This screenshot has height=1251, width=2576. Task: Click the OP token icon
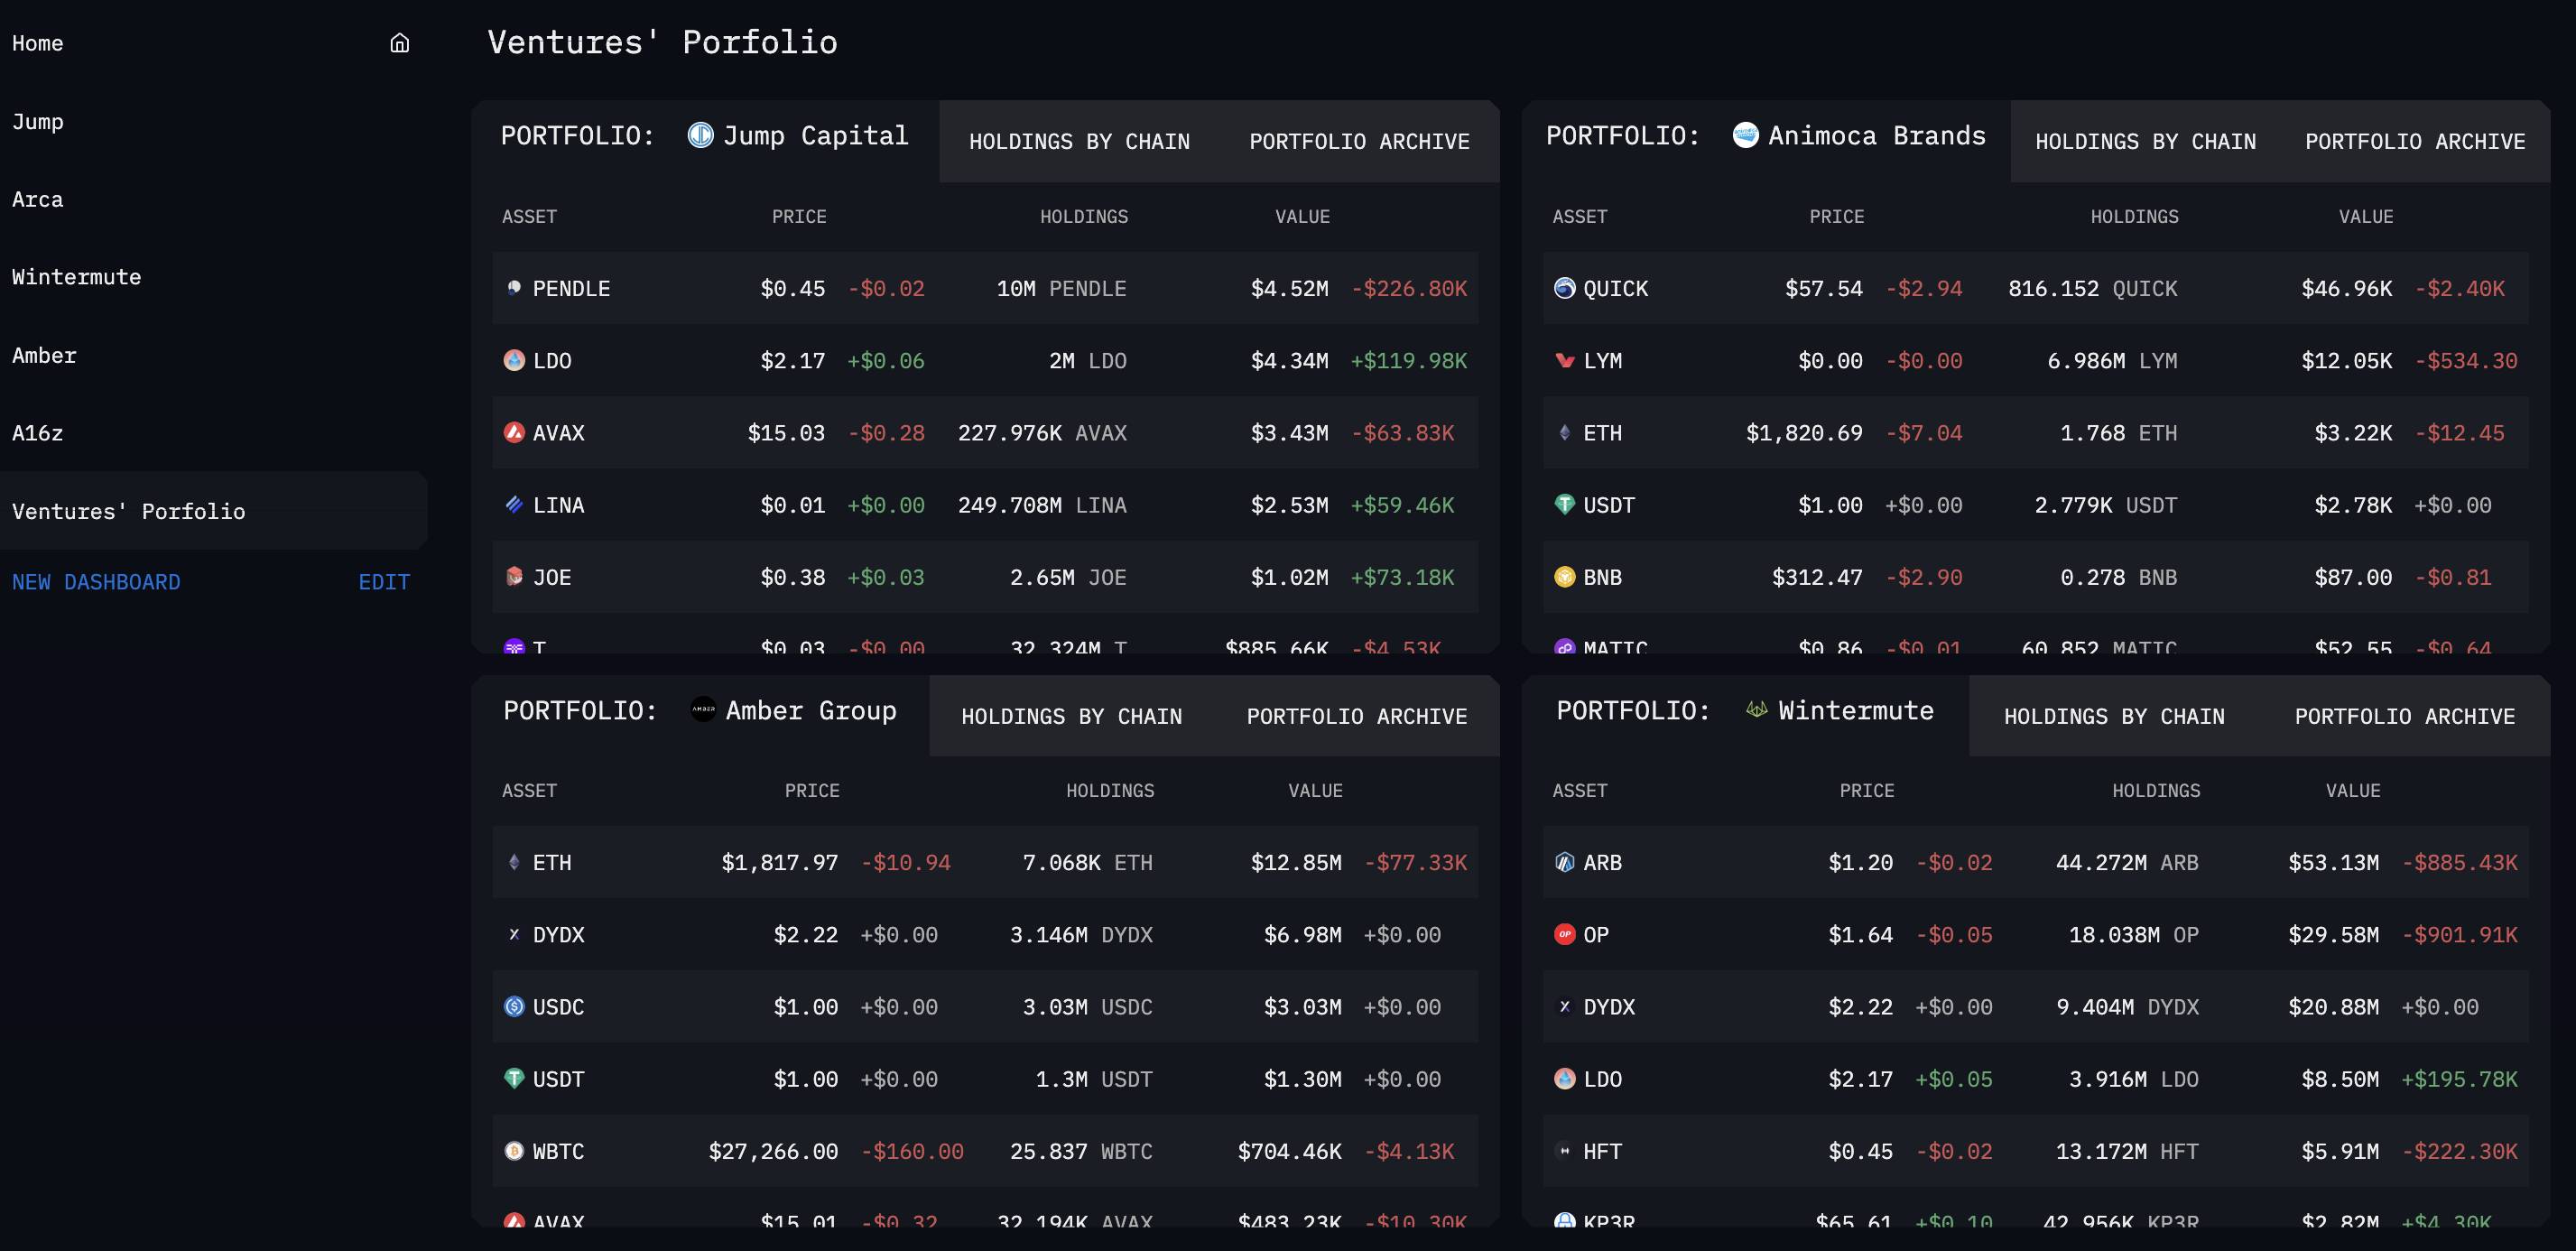(x=1565, y=934)
